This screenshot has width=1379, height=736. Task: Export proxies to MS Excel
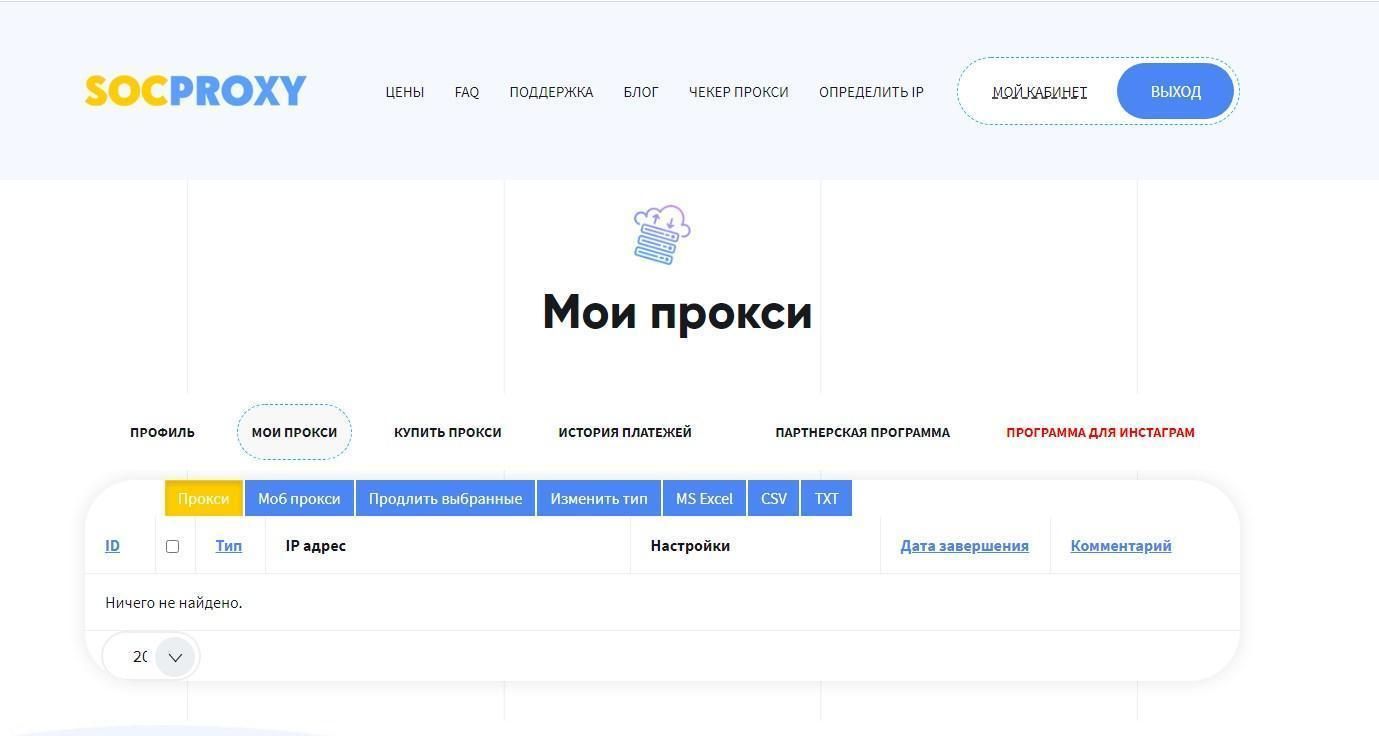[x=704, y=498]
